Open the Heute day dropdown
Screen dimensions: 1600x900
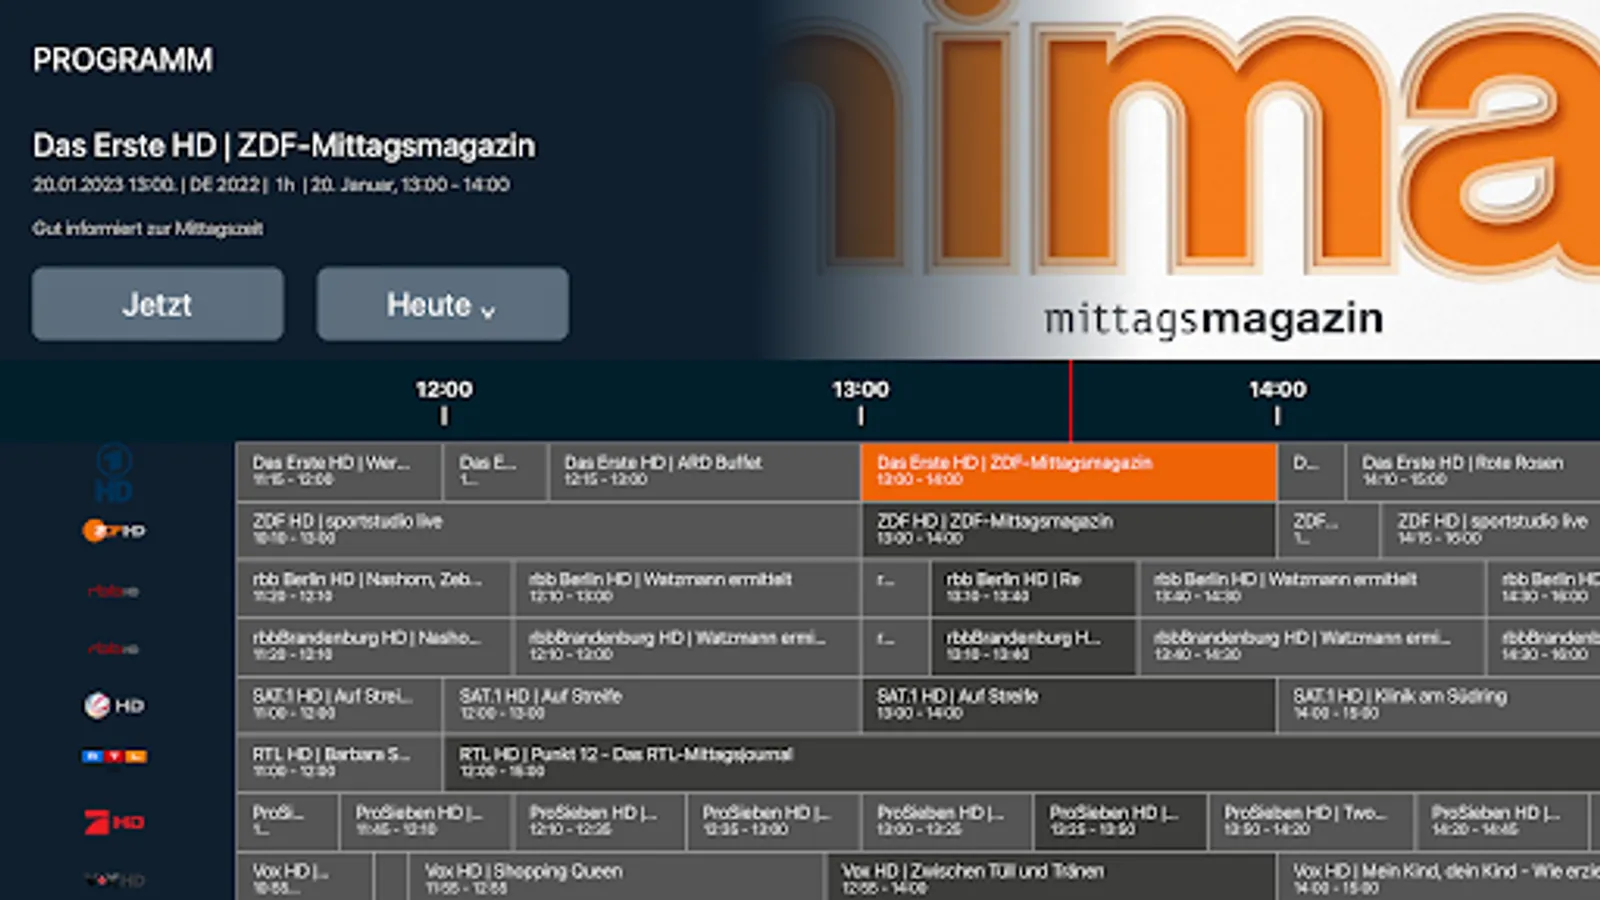pyautogui.click(x=443, y=304)
